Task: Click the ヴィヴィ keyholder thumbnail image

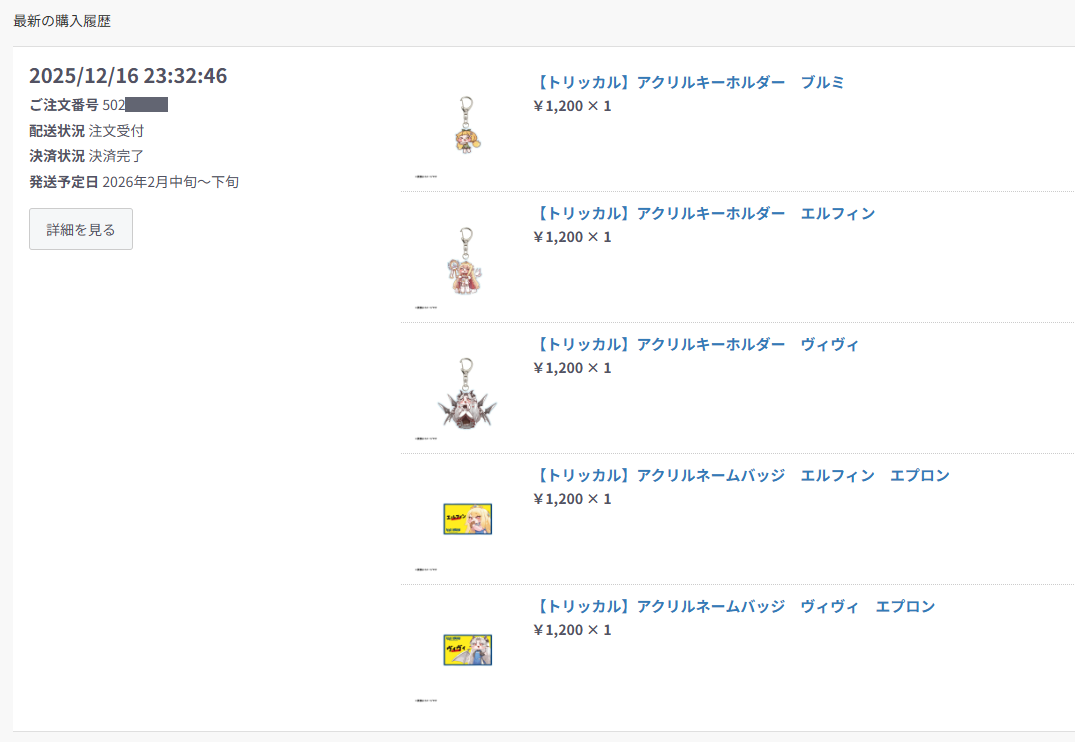Action: tap(467, 394)
